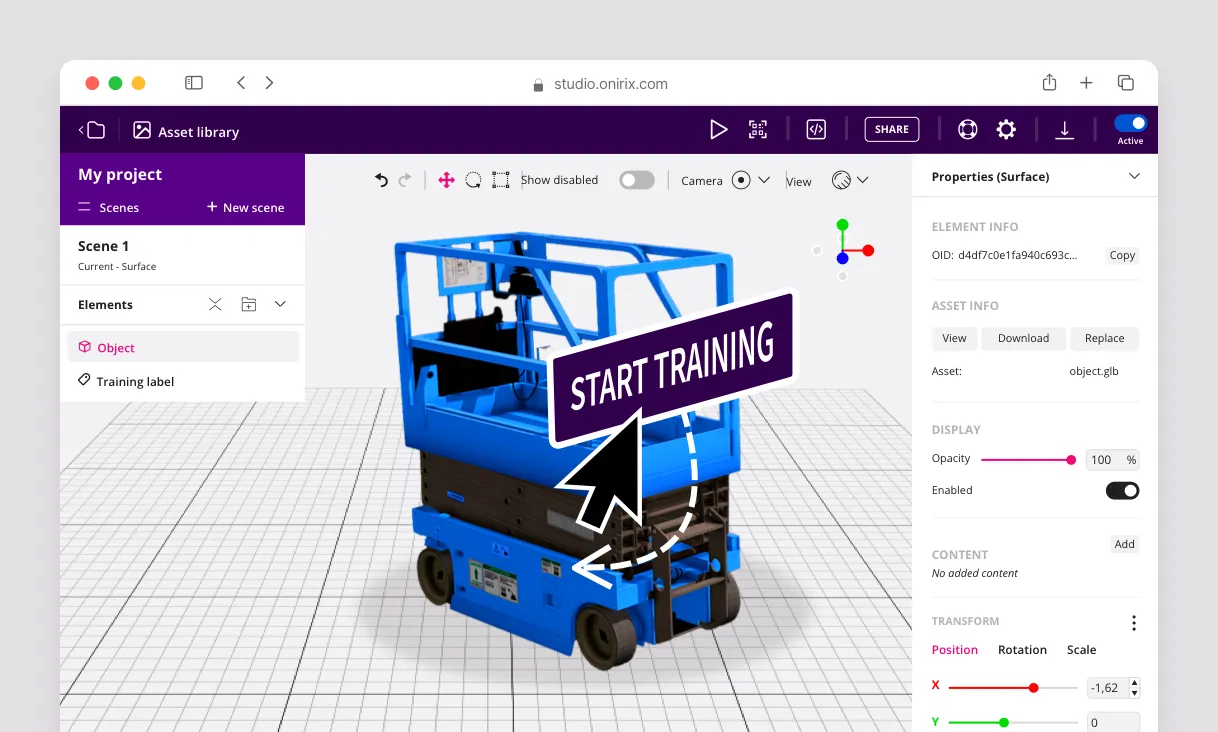1218x732 pixels.
Task: Collapse the Properties (Surface) panel
Action: click(x=1134, y=176)
